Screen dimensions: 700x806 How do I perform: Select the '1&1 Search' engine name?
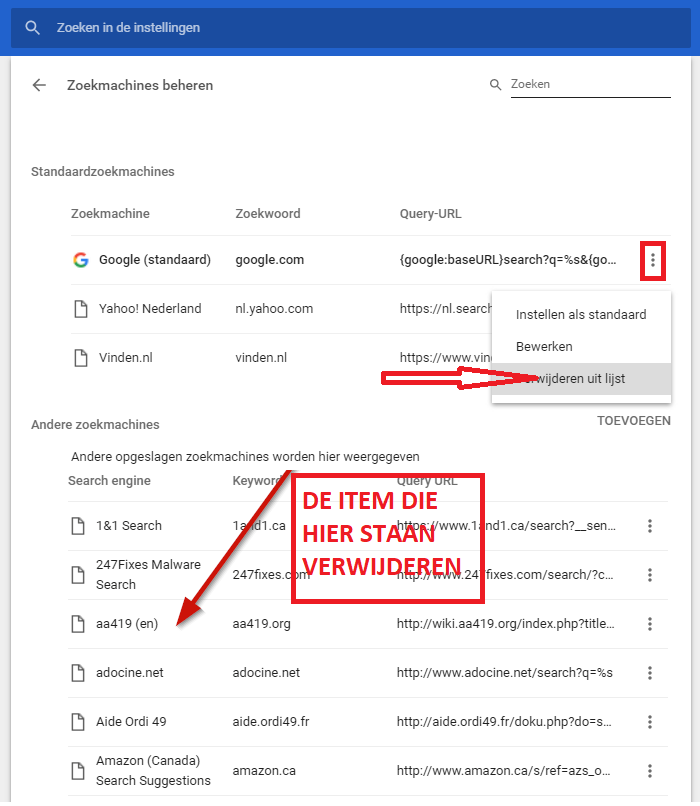pos(128,526)
